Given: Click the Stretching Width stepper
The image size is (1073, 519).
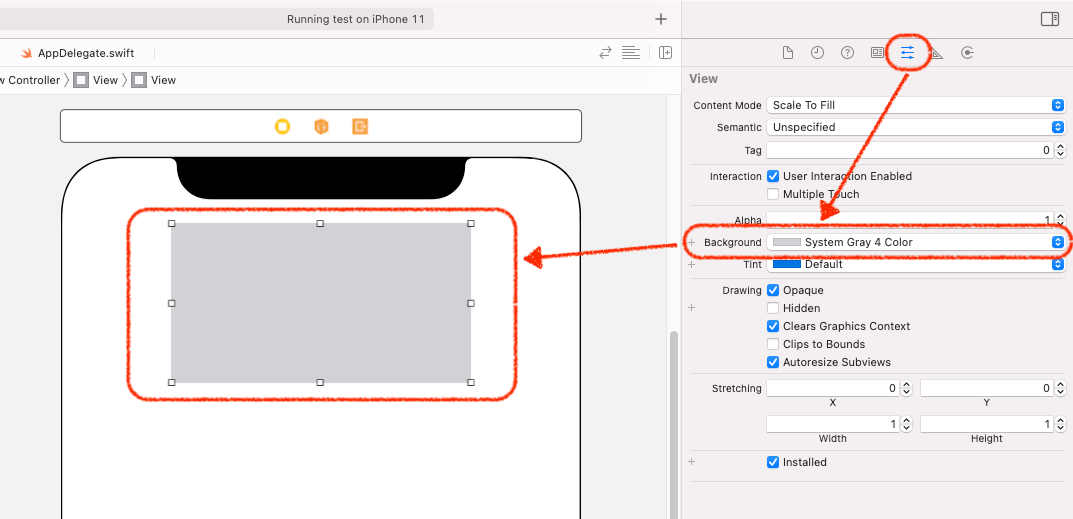Looking at the screenshot, I should (x=906, y=425).
